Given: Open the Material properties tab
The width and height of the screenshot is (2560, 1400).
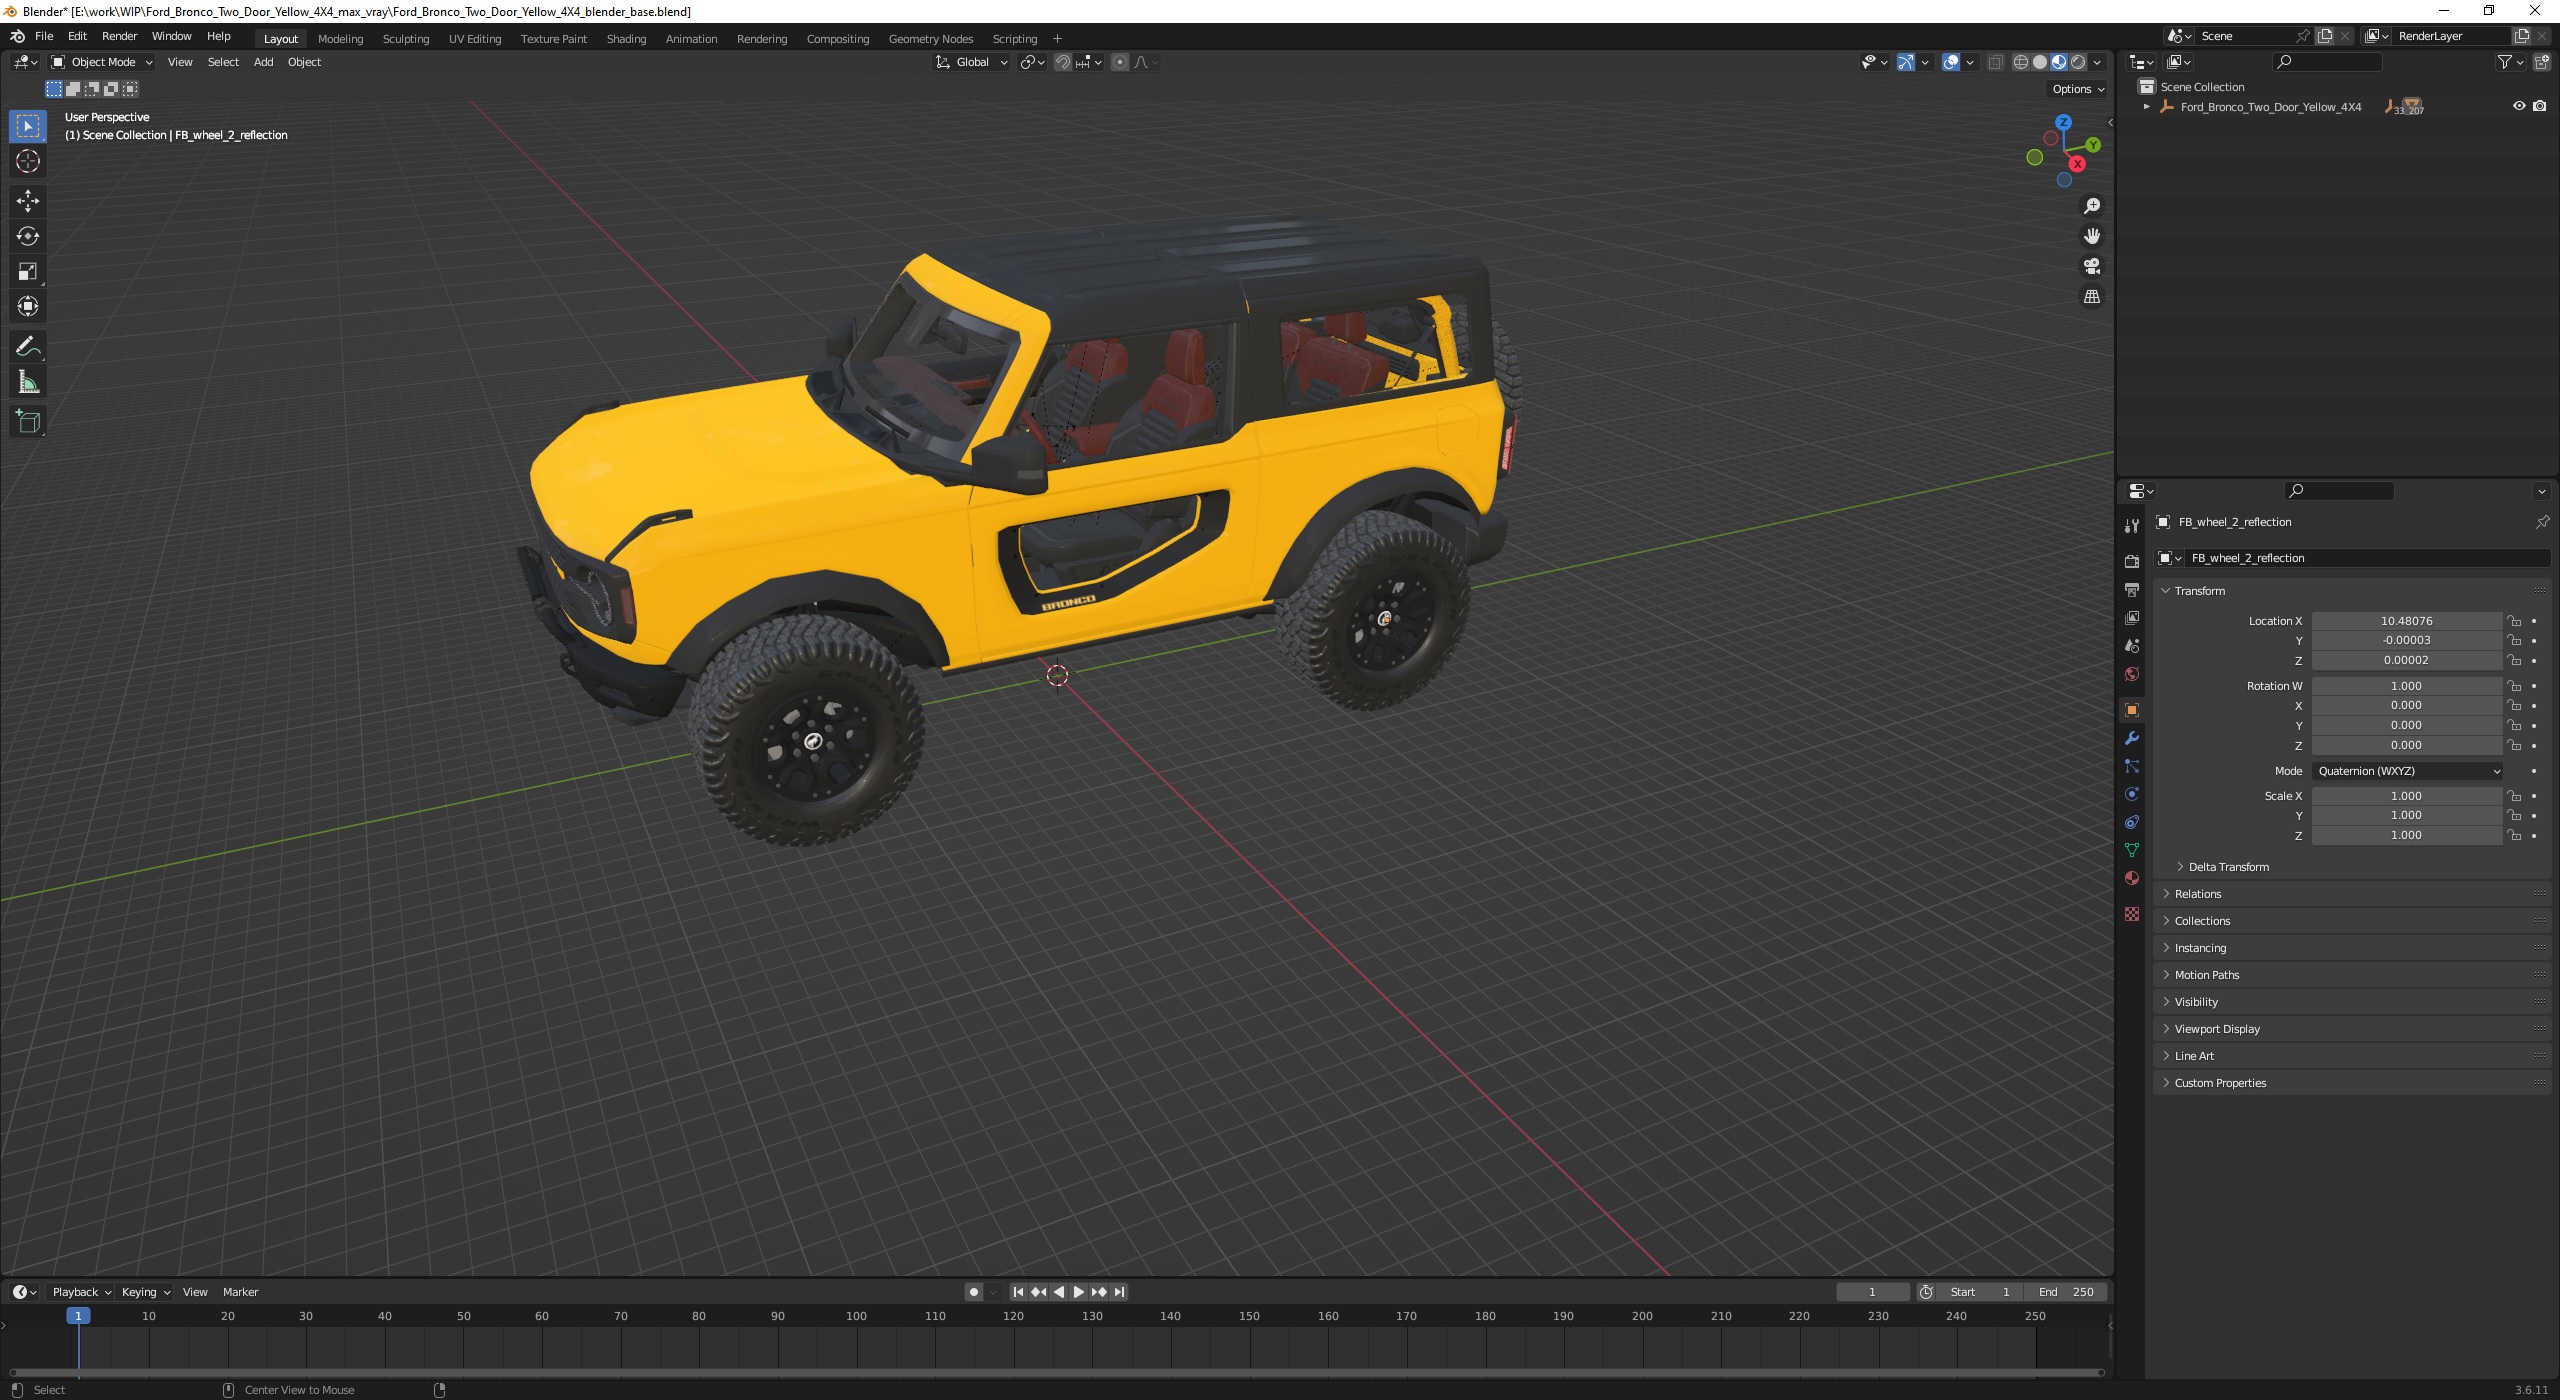Looking at the screenshot, I should pyautogui.click(x=2131, y=878).
